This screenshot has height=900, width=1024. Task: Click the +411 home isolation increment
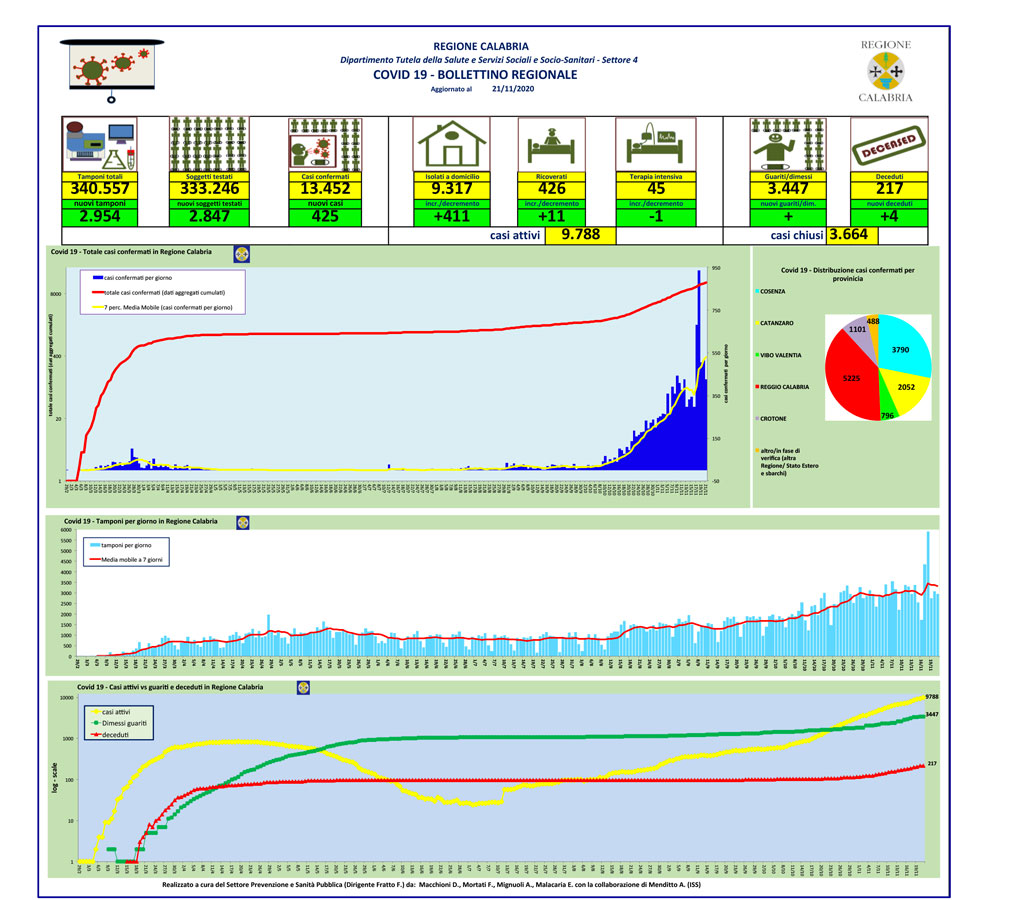pyautogui.click(x=452, y=217)
